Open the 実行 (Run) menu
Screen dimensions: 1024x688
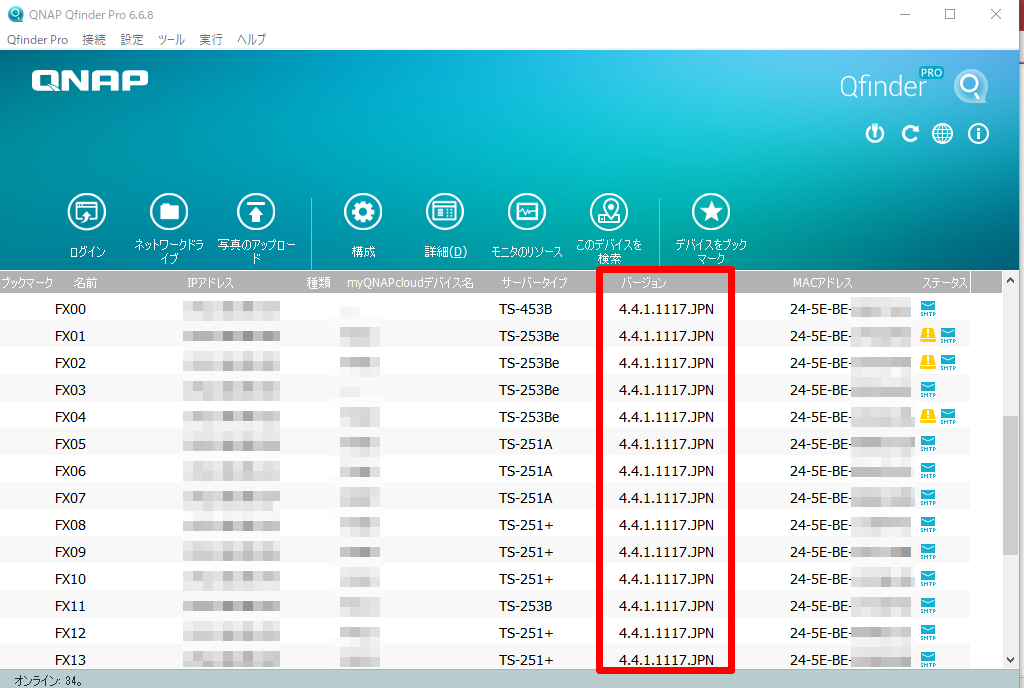point(211,40)
